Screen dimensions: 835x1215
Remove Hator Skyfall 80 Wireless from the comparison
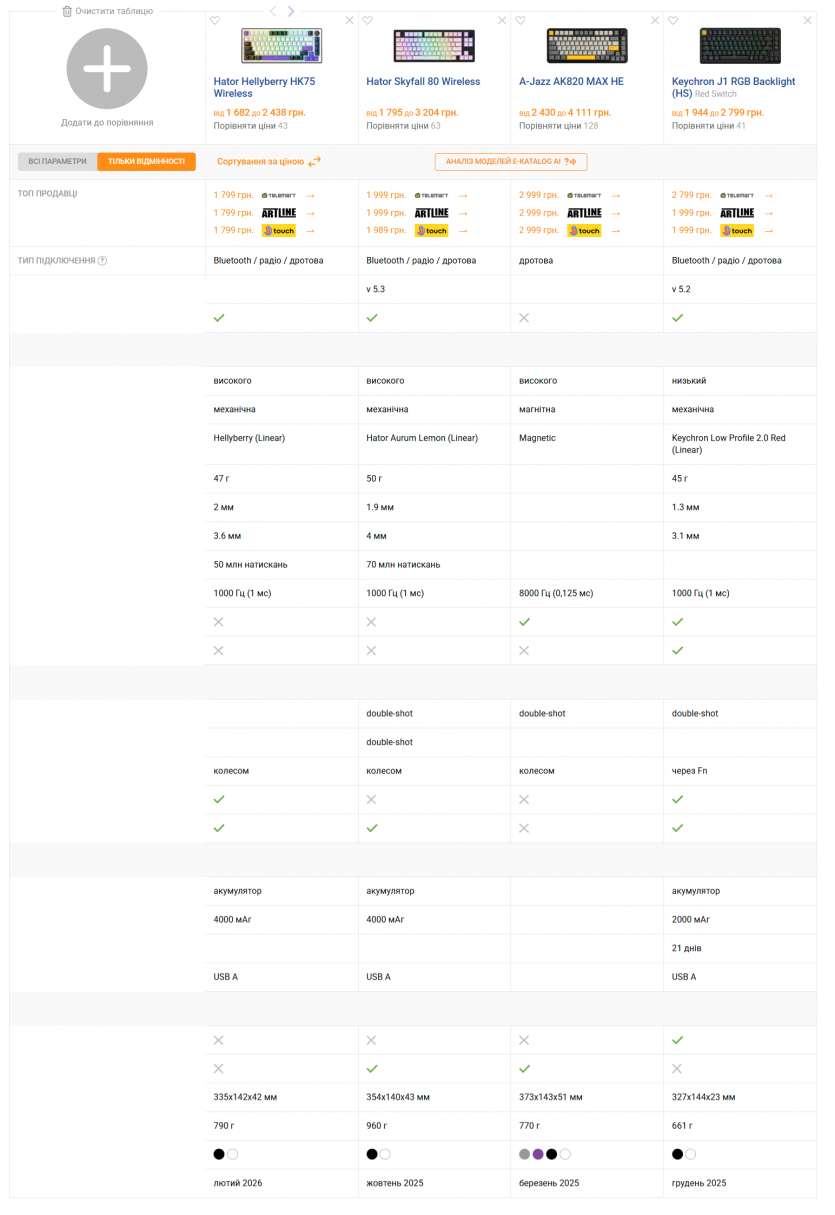503,21
